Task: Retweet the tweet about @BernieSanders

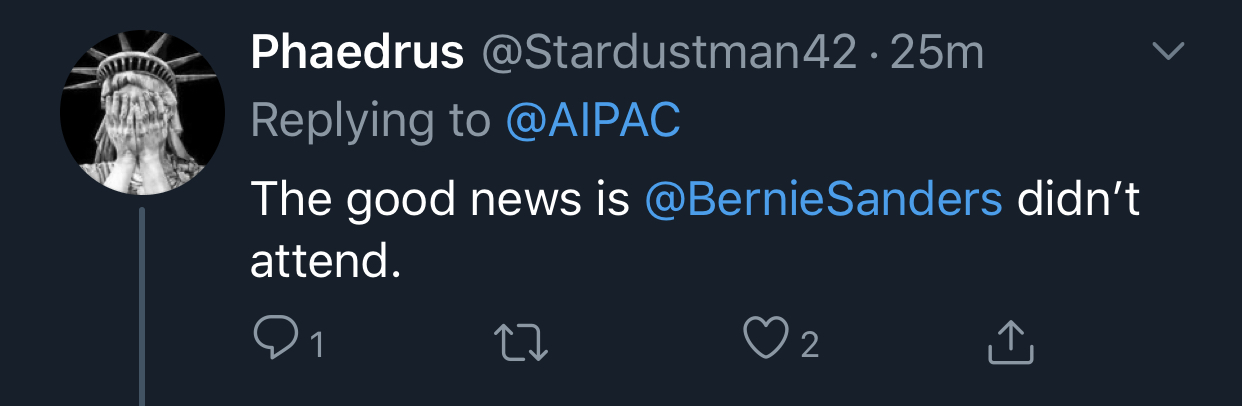Action: (x=521, y=343)
